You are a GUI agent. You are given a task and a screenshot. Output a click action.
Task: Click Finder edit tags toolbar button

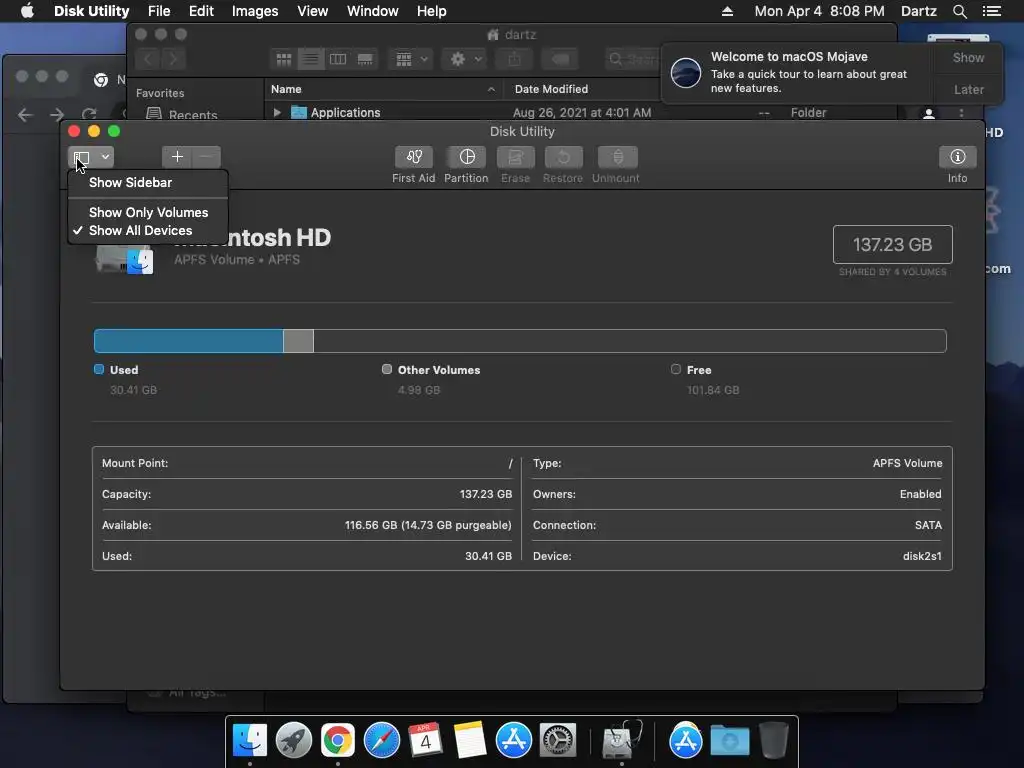[x=560, y=59]
